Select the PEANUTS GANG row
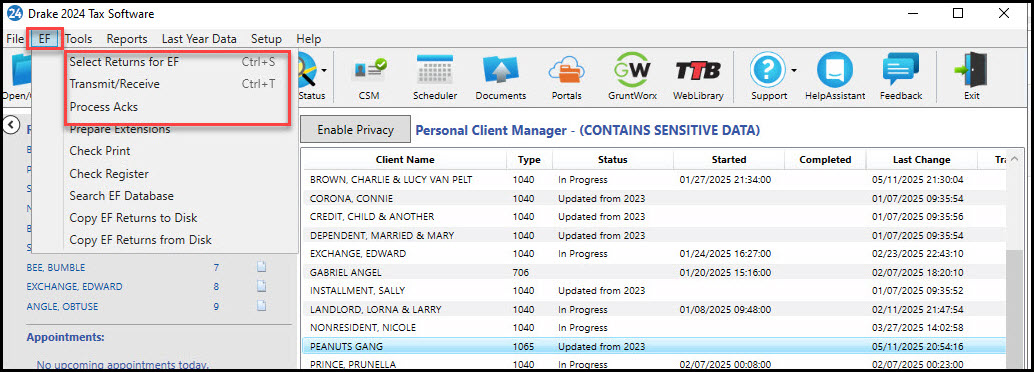 654,346
